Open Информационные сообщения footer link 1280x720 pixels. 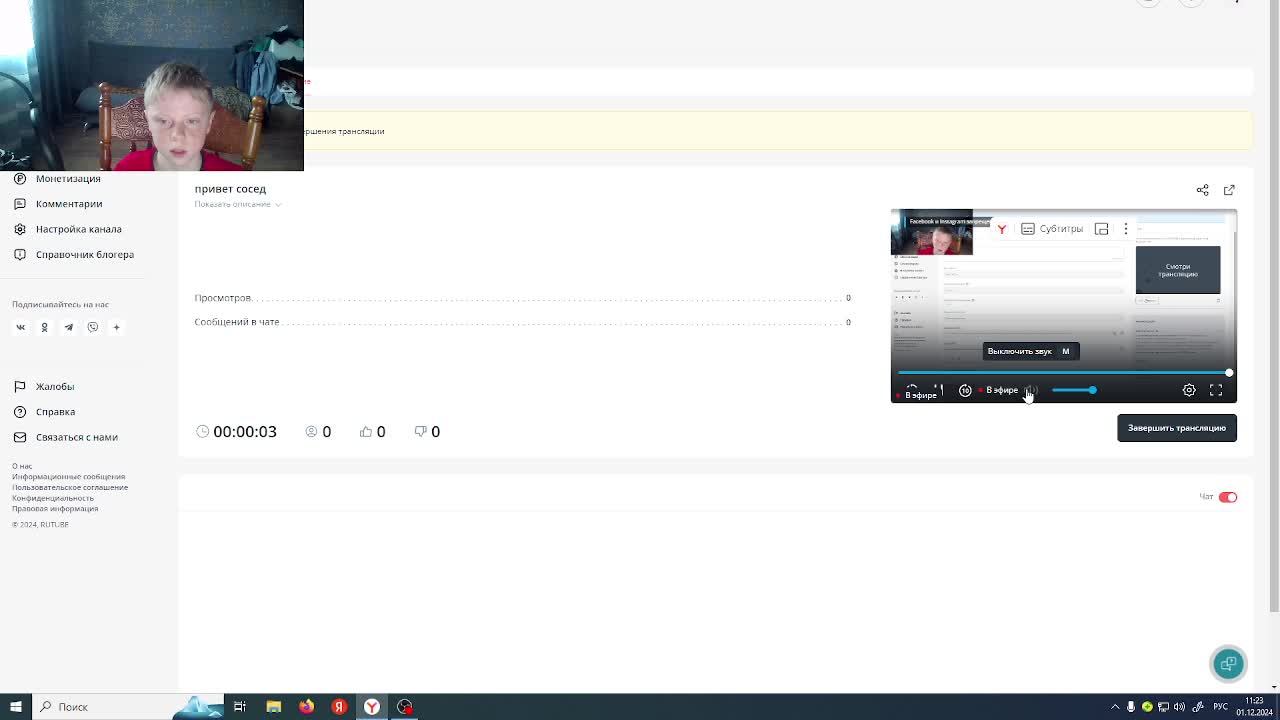click(68, 477)
